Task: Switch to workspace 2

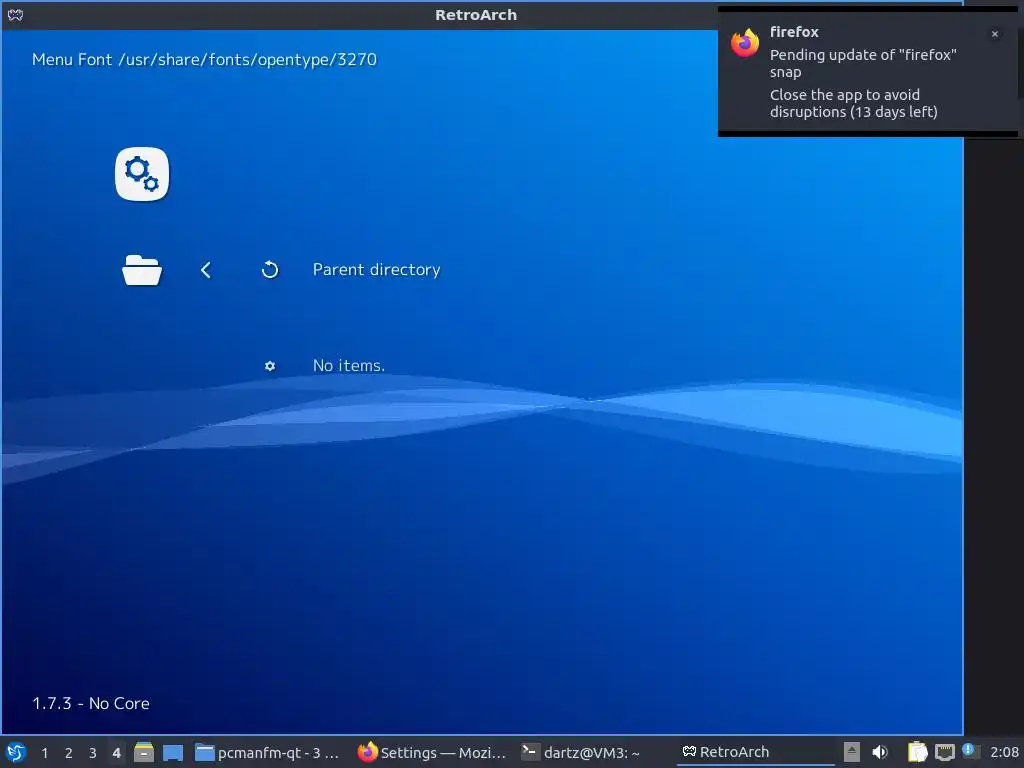Action: point(69,753)
